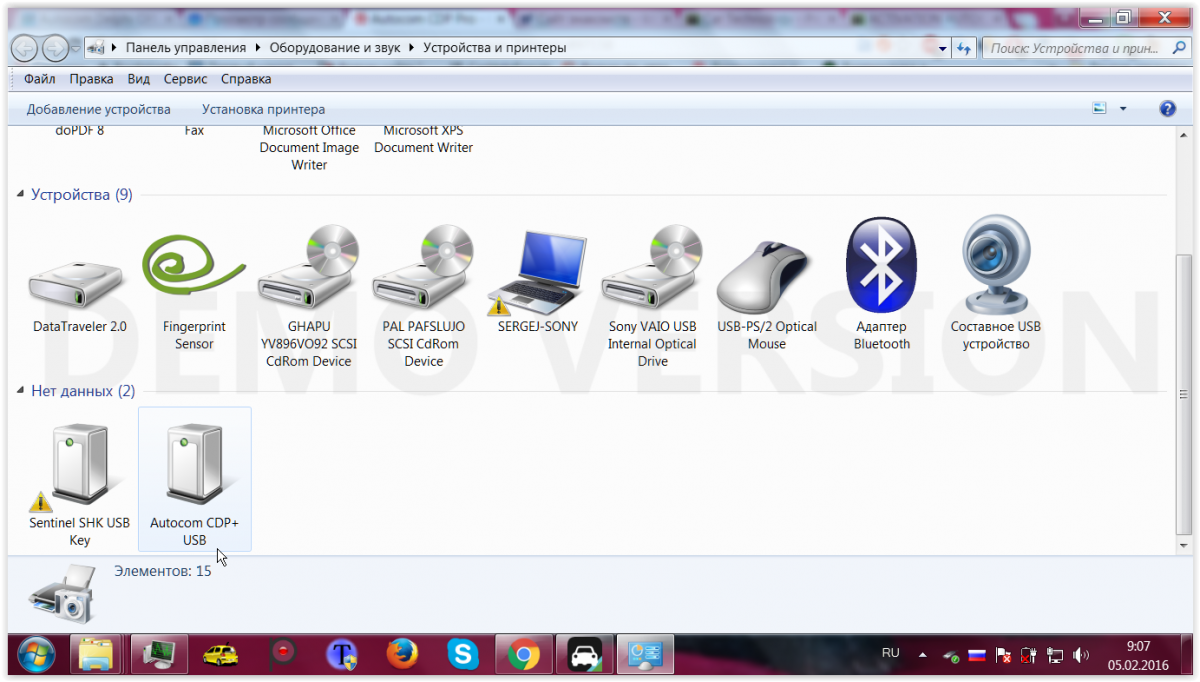Click the Action Center flag tray icon
The image size is (1200, 682).
1003,656
